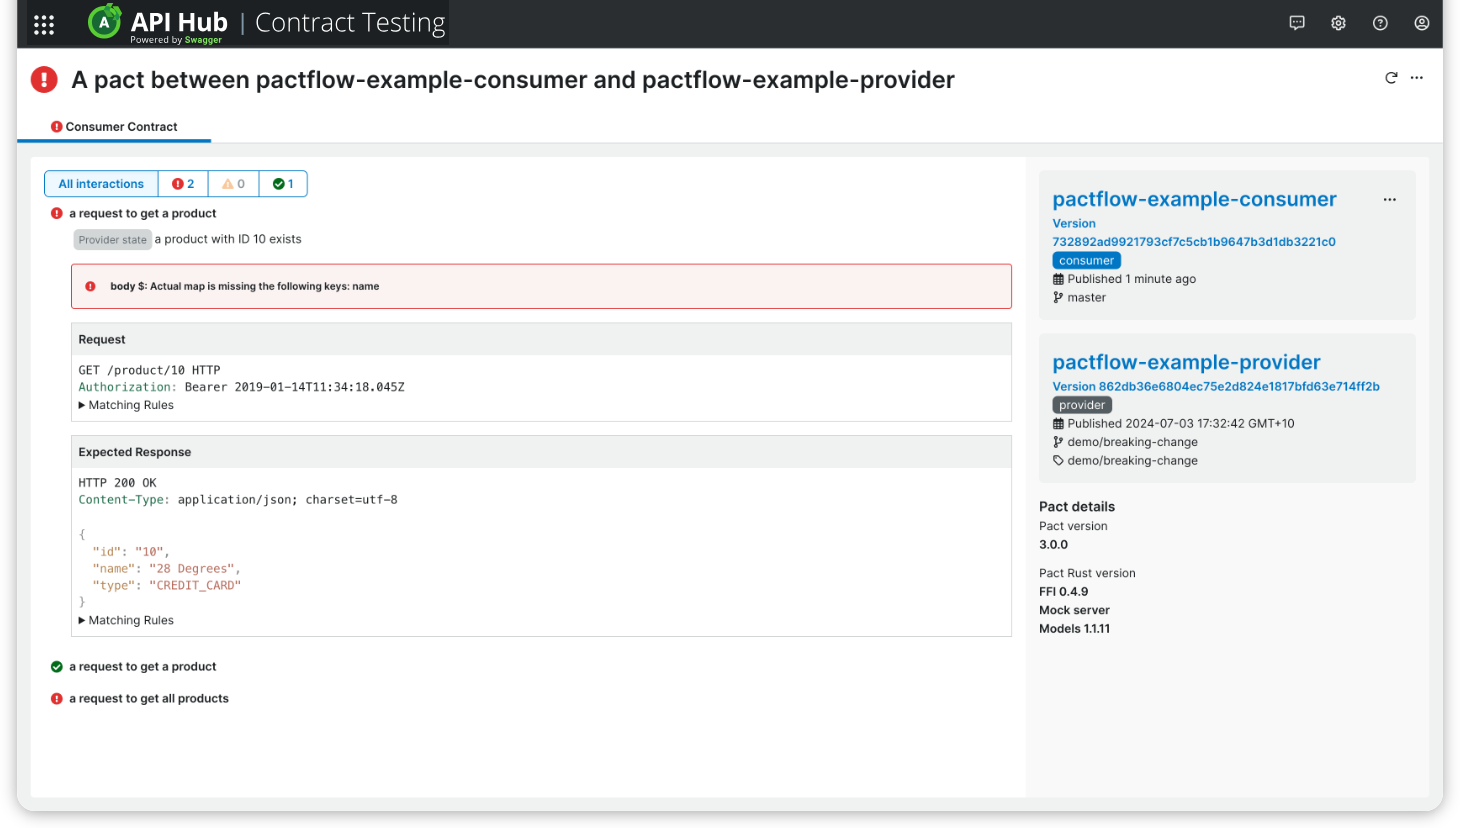The image size is (1460, 828).
Task: Click the FFI 0.4.9 entry
Action: (x=1063, y=592)
